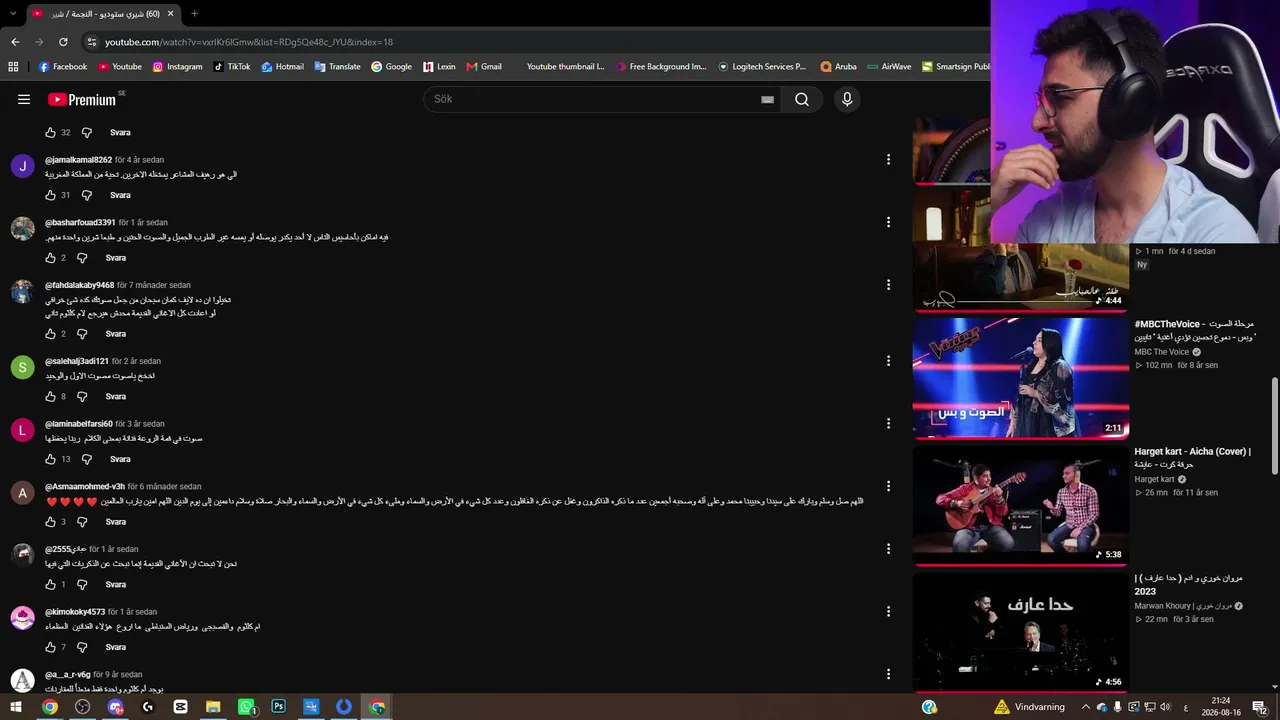
Task: Open the MBC The Voice channel link
Action: point(1162,352)
